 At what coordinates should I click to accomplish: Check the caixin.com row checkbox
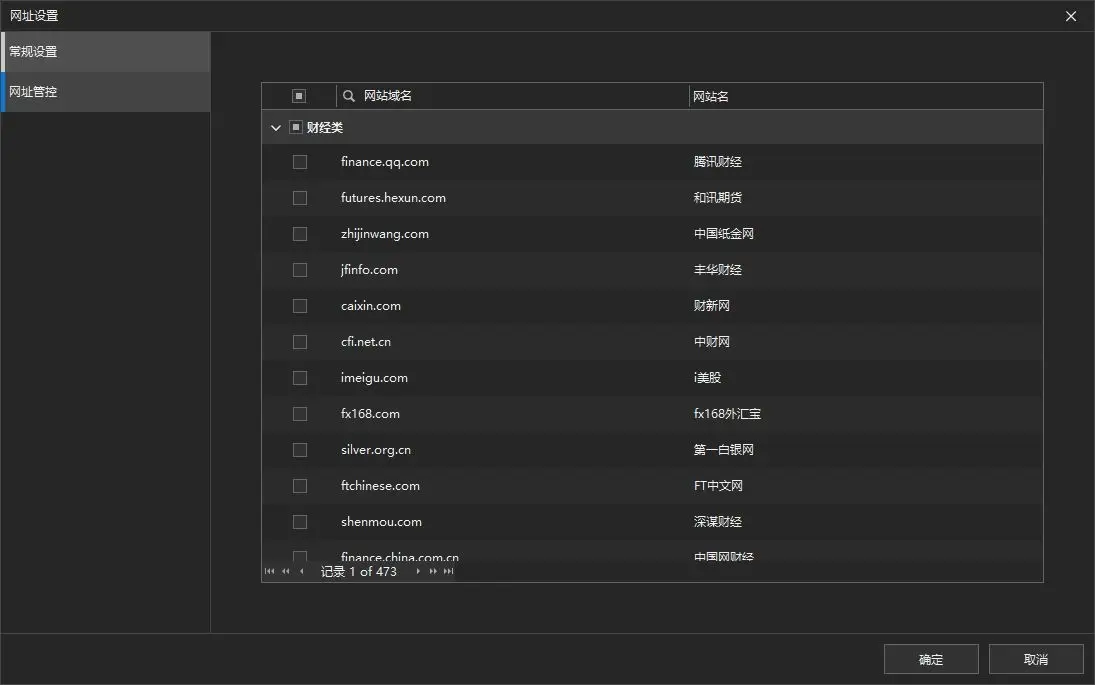click(300, 306)
